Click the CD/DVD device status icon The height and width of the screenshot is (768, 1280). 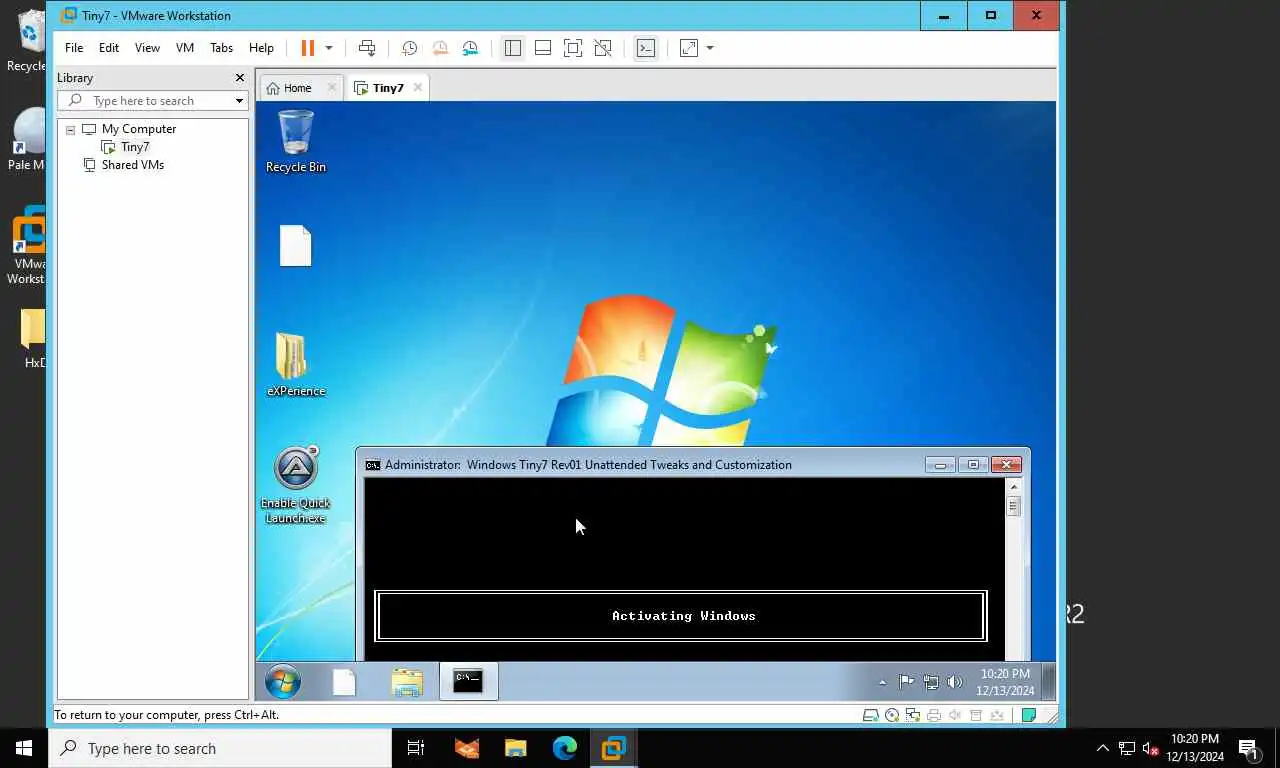pos(892,715)
